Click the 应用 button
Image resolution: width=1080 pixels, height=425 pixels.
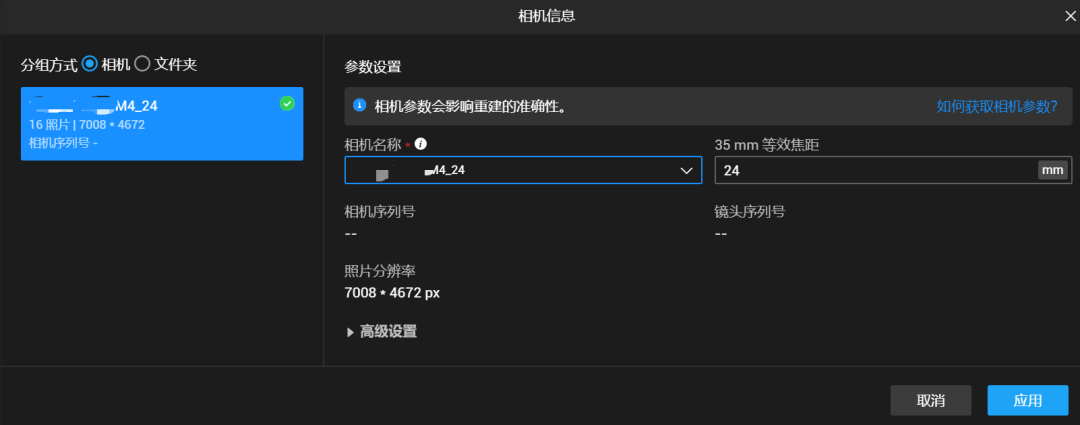(1028, 400)
